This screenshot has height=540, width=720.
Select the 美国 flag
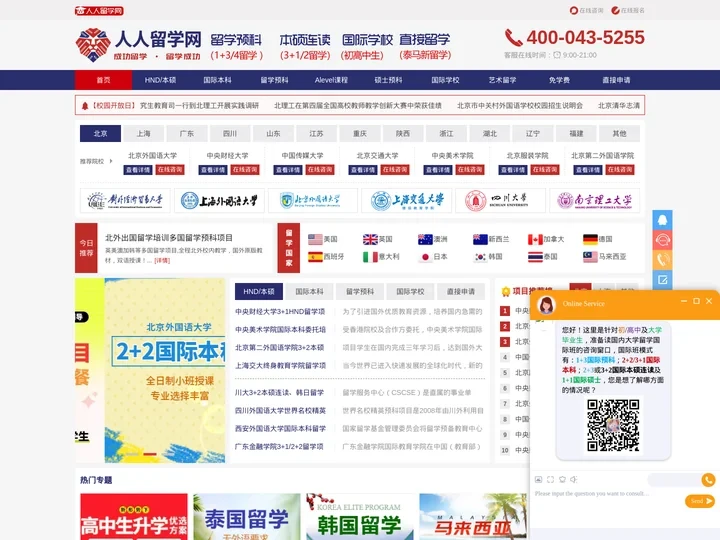[315, 239]
